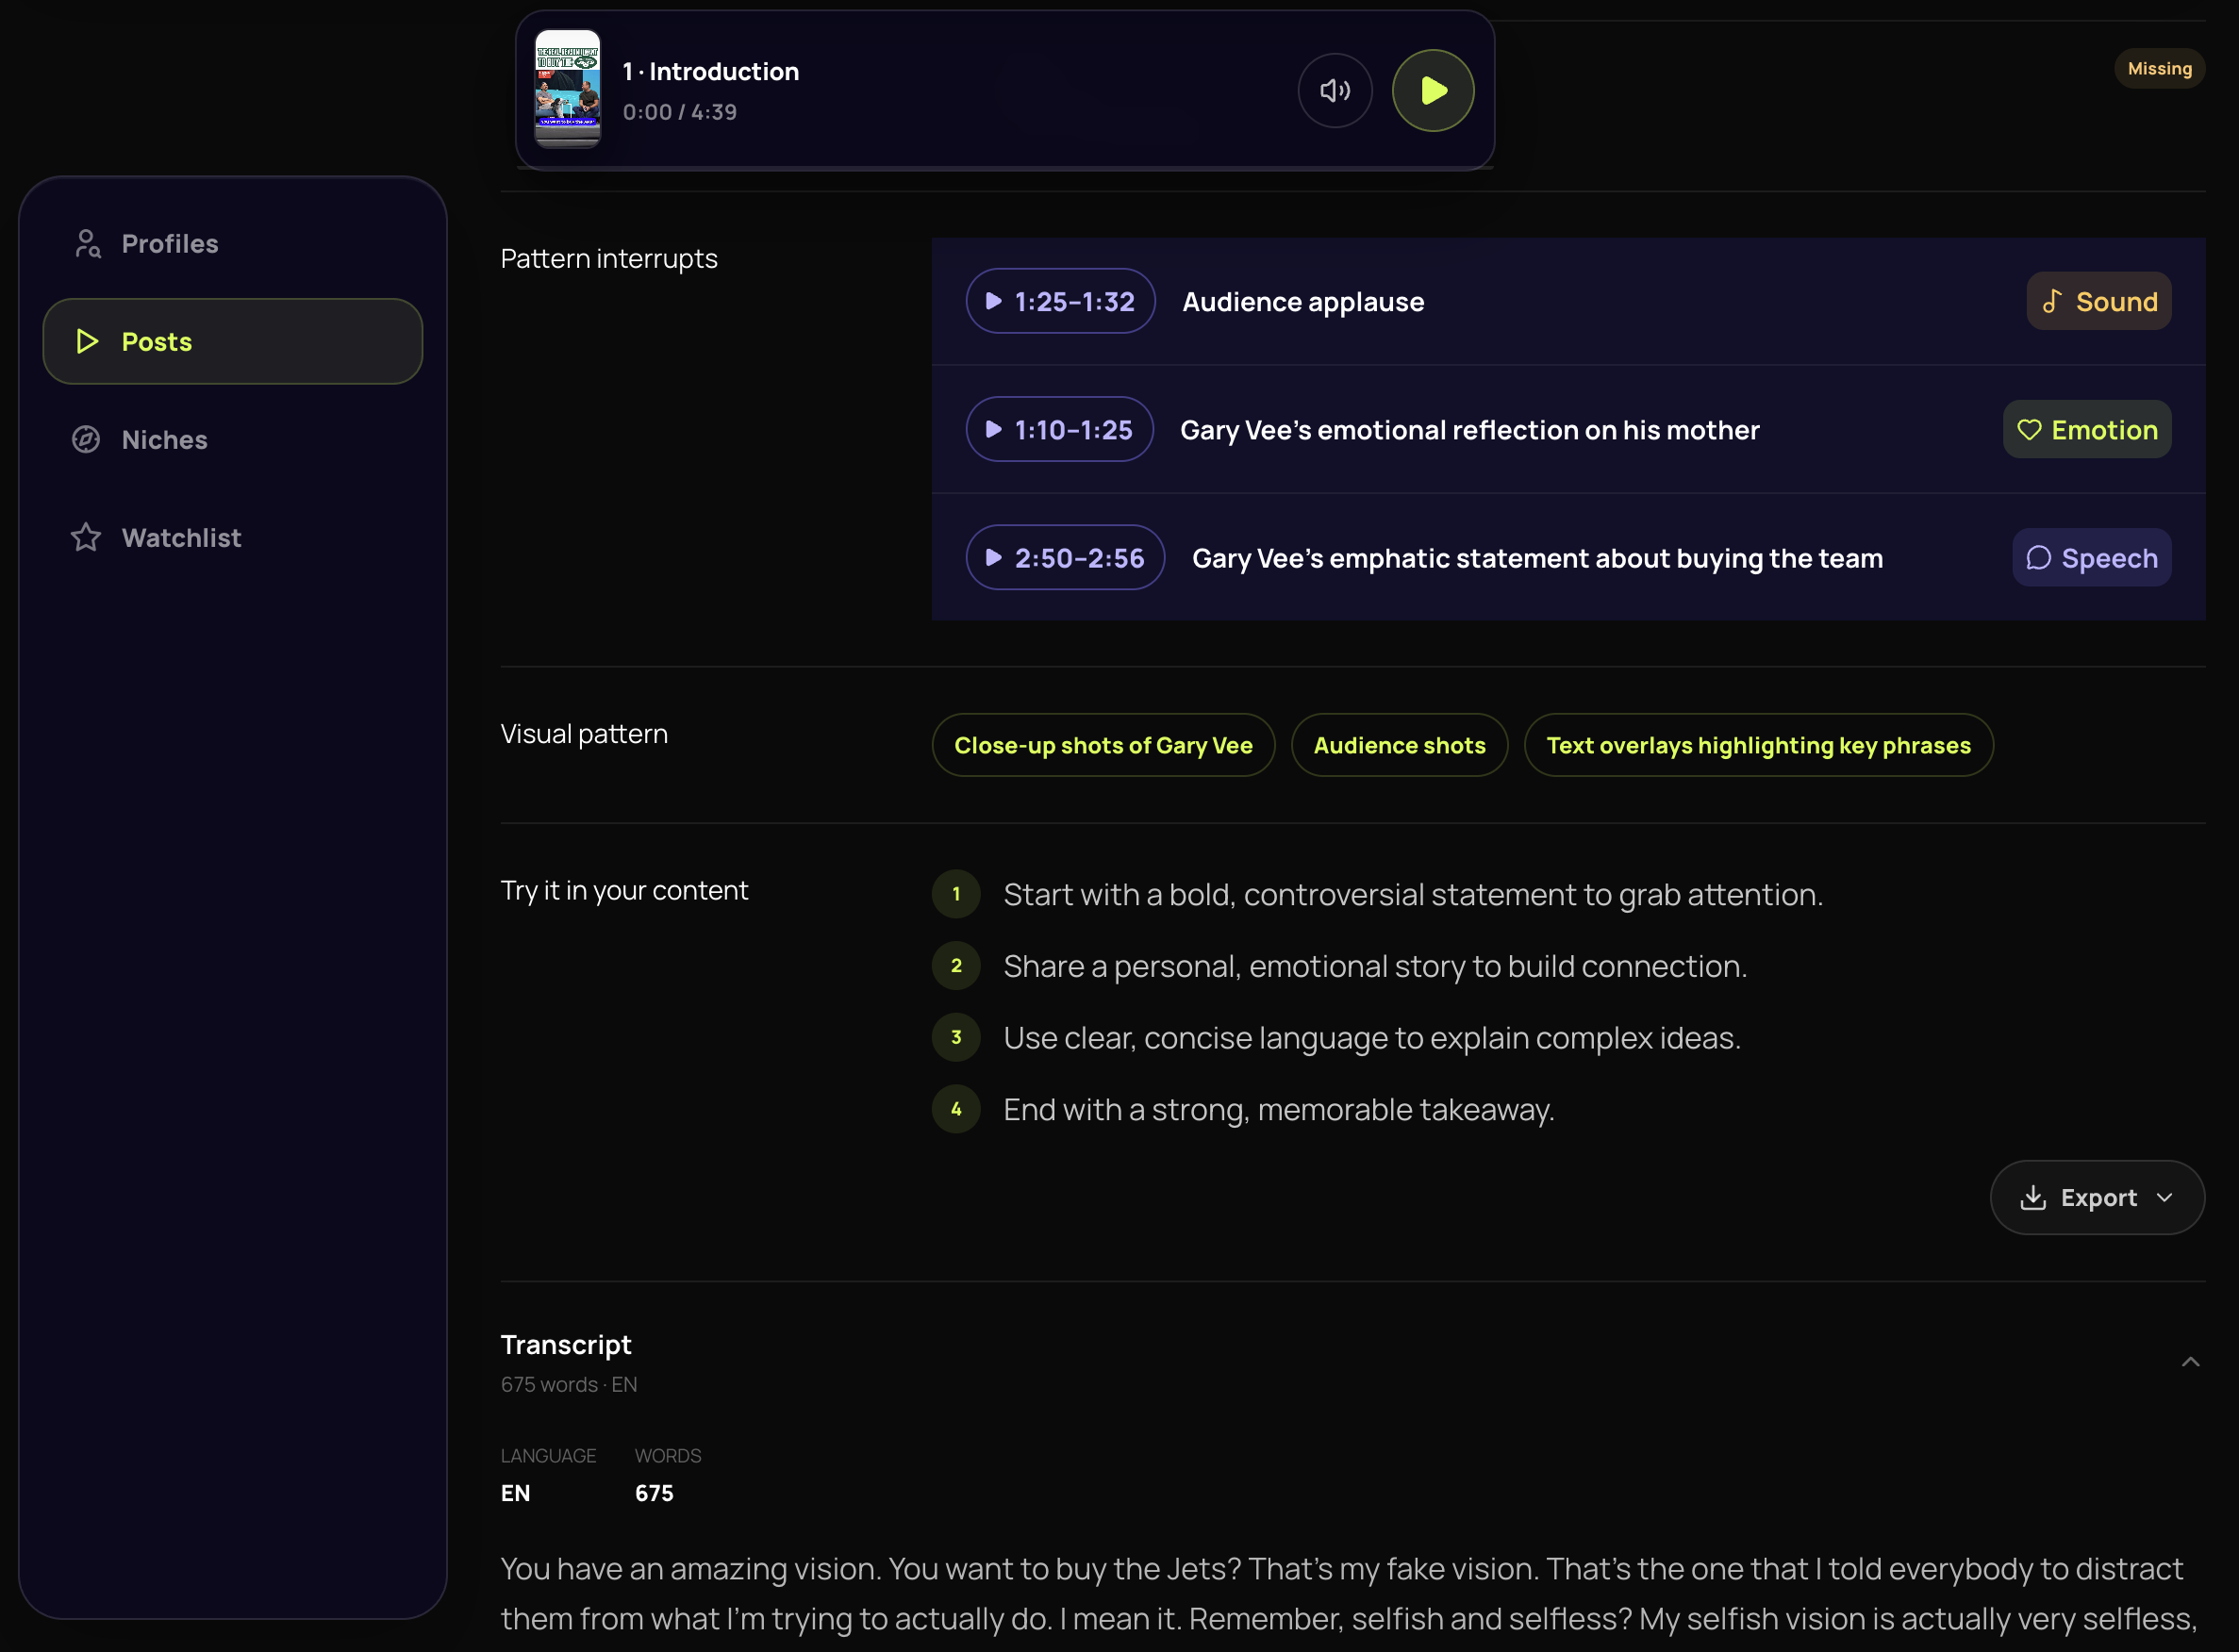Click the transcript paragraph text
Viewport: 2239px width, 1652px height.
click(x=1349, y=1593)
